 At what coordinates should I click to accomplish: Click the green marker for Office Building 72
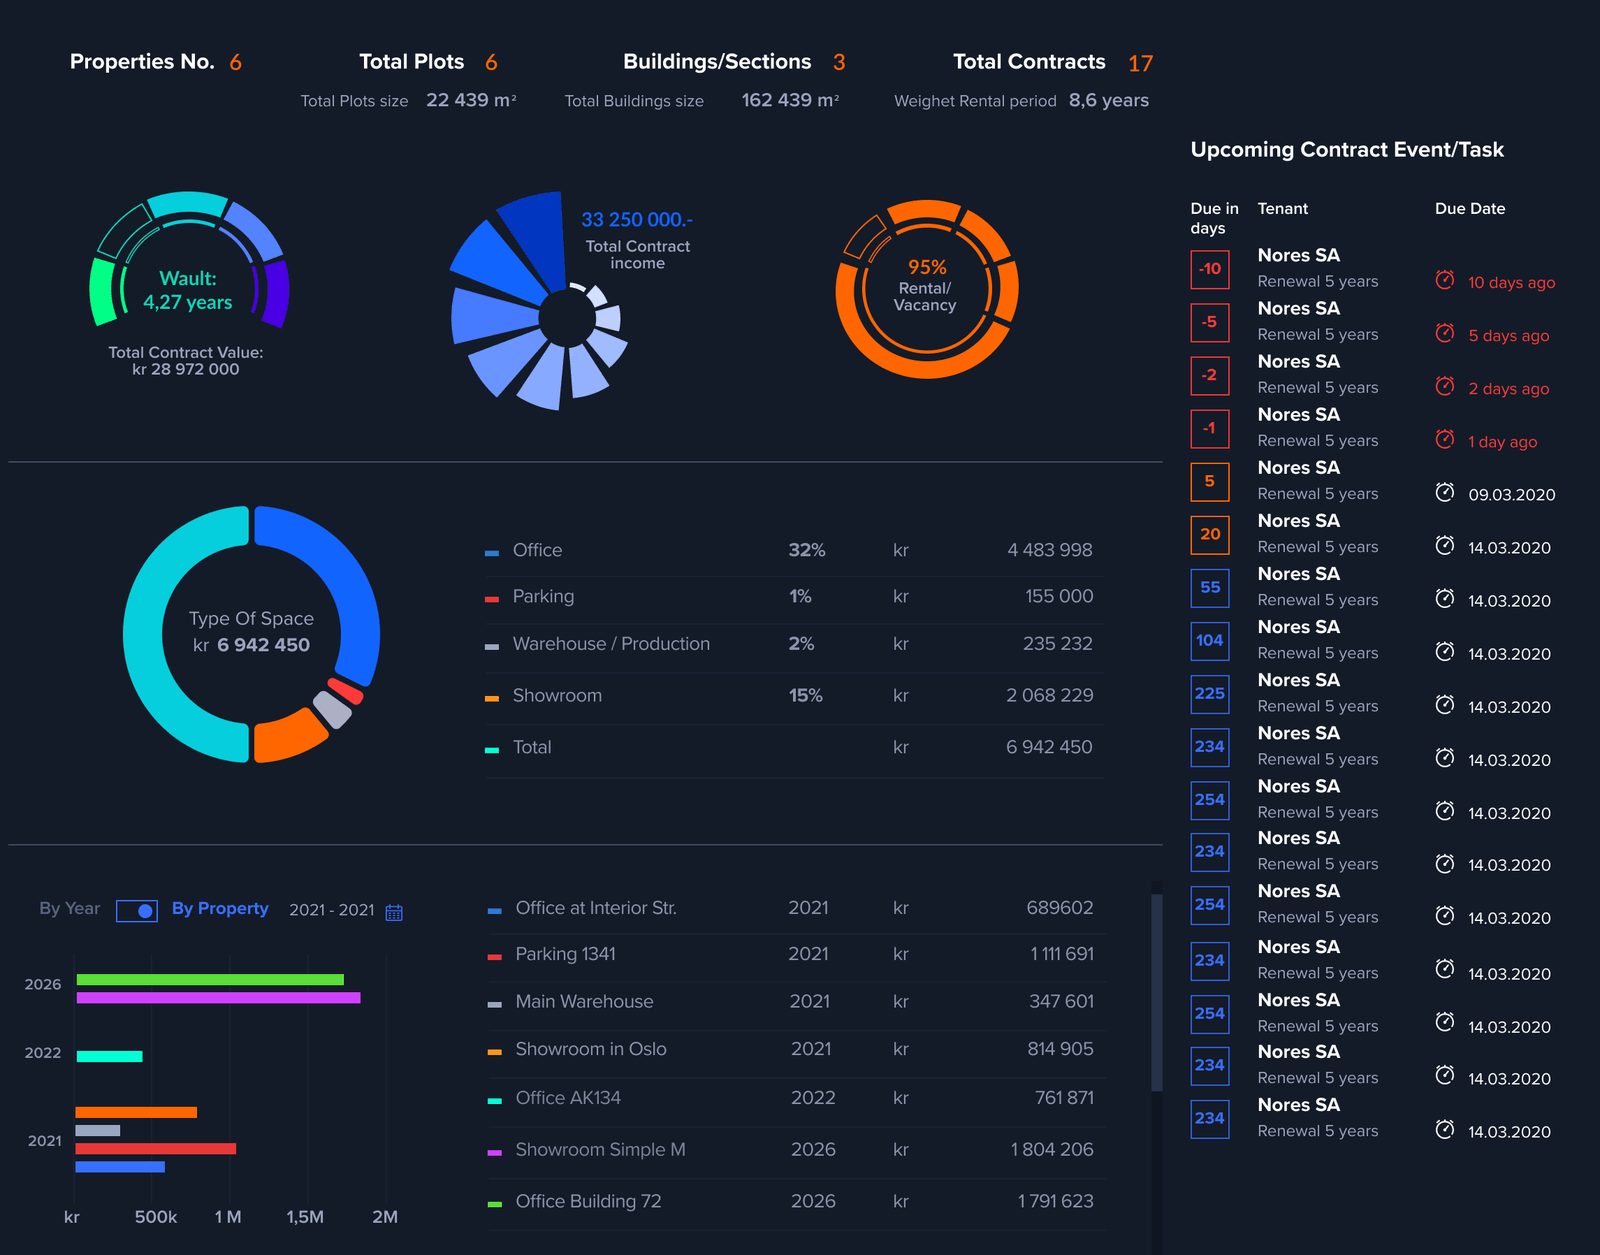pyautogui.click(x=494, y=1204)
